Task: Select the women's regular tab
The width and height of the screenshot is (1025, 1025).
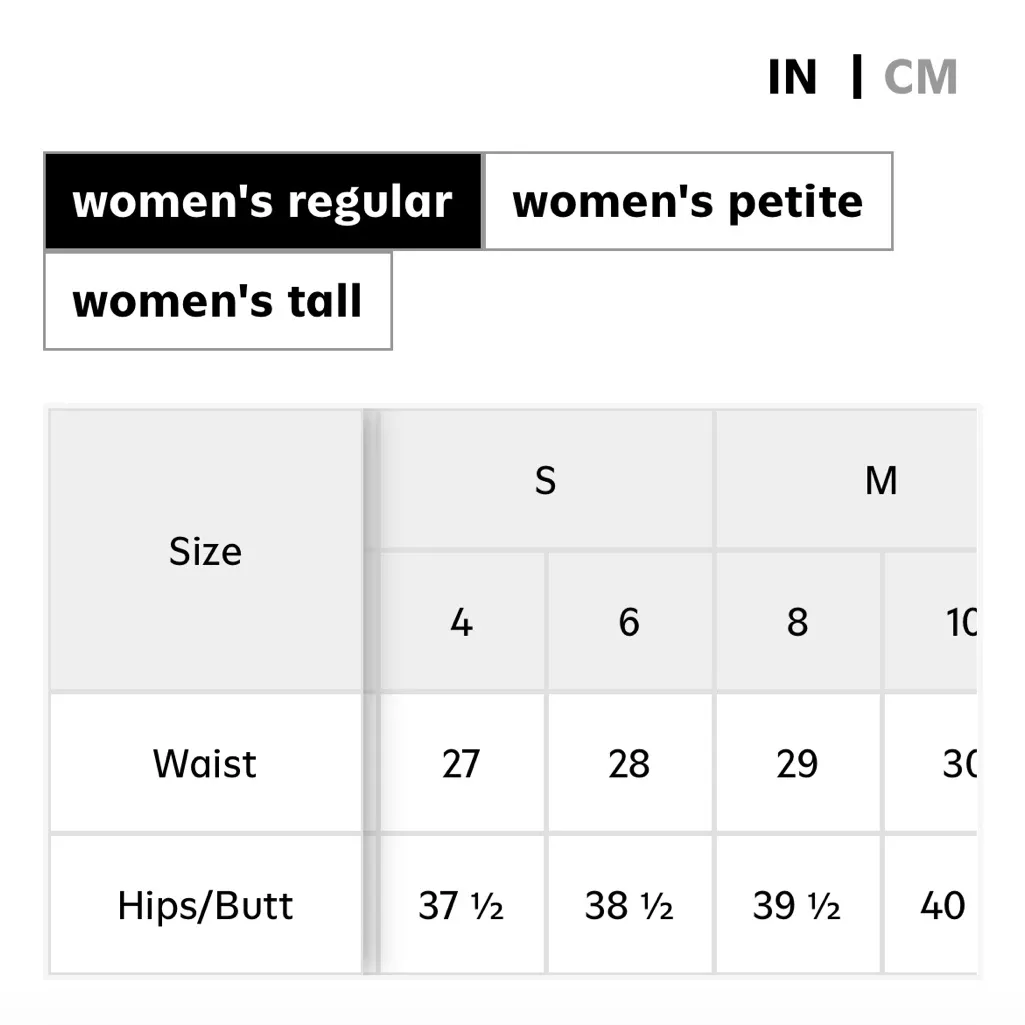Action: tap(263, 201)
